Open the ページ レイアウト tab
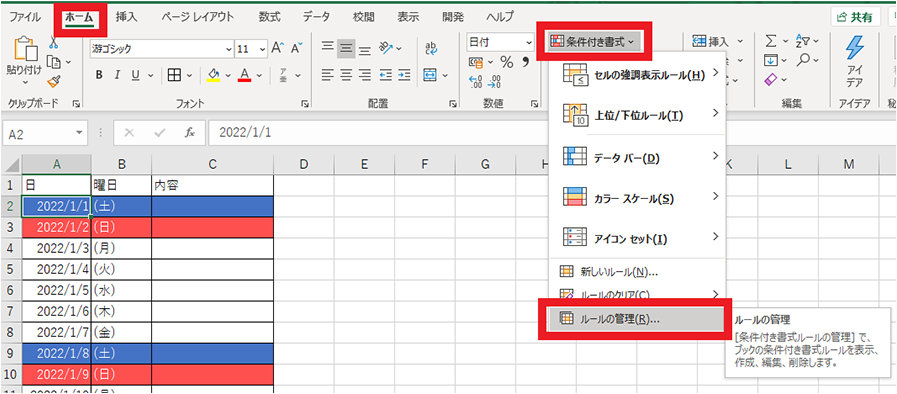 197,17
